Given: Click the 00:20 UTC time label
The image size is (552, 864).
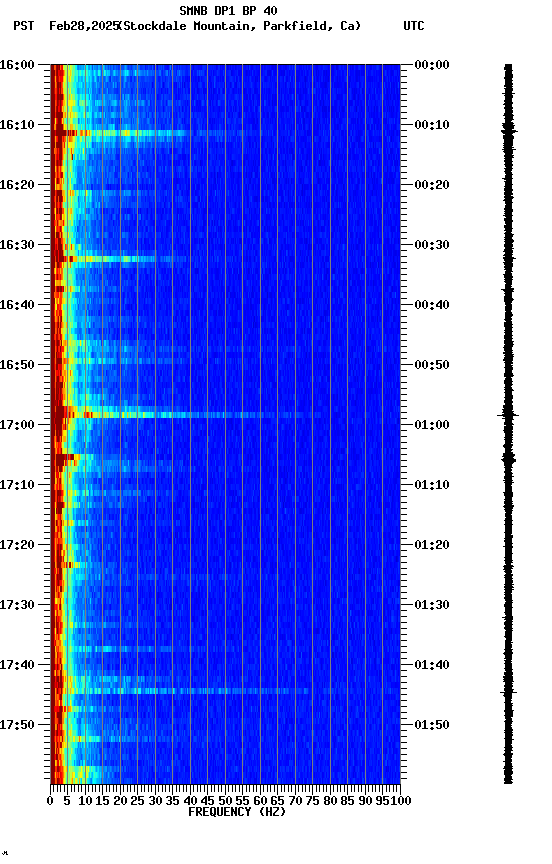Looking at the screenshot, I should pyautogui.click(x=432, y=185).
